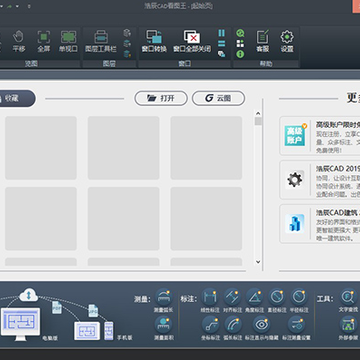Viewport: 360px width, 360px height.
Task: Tile windows vertically with the two-bar icon
Action: point(222,33)
